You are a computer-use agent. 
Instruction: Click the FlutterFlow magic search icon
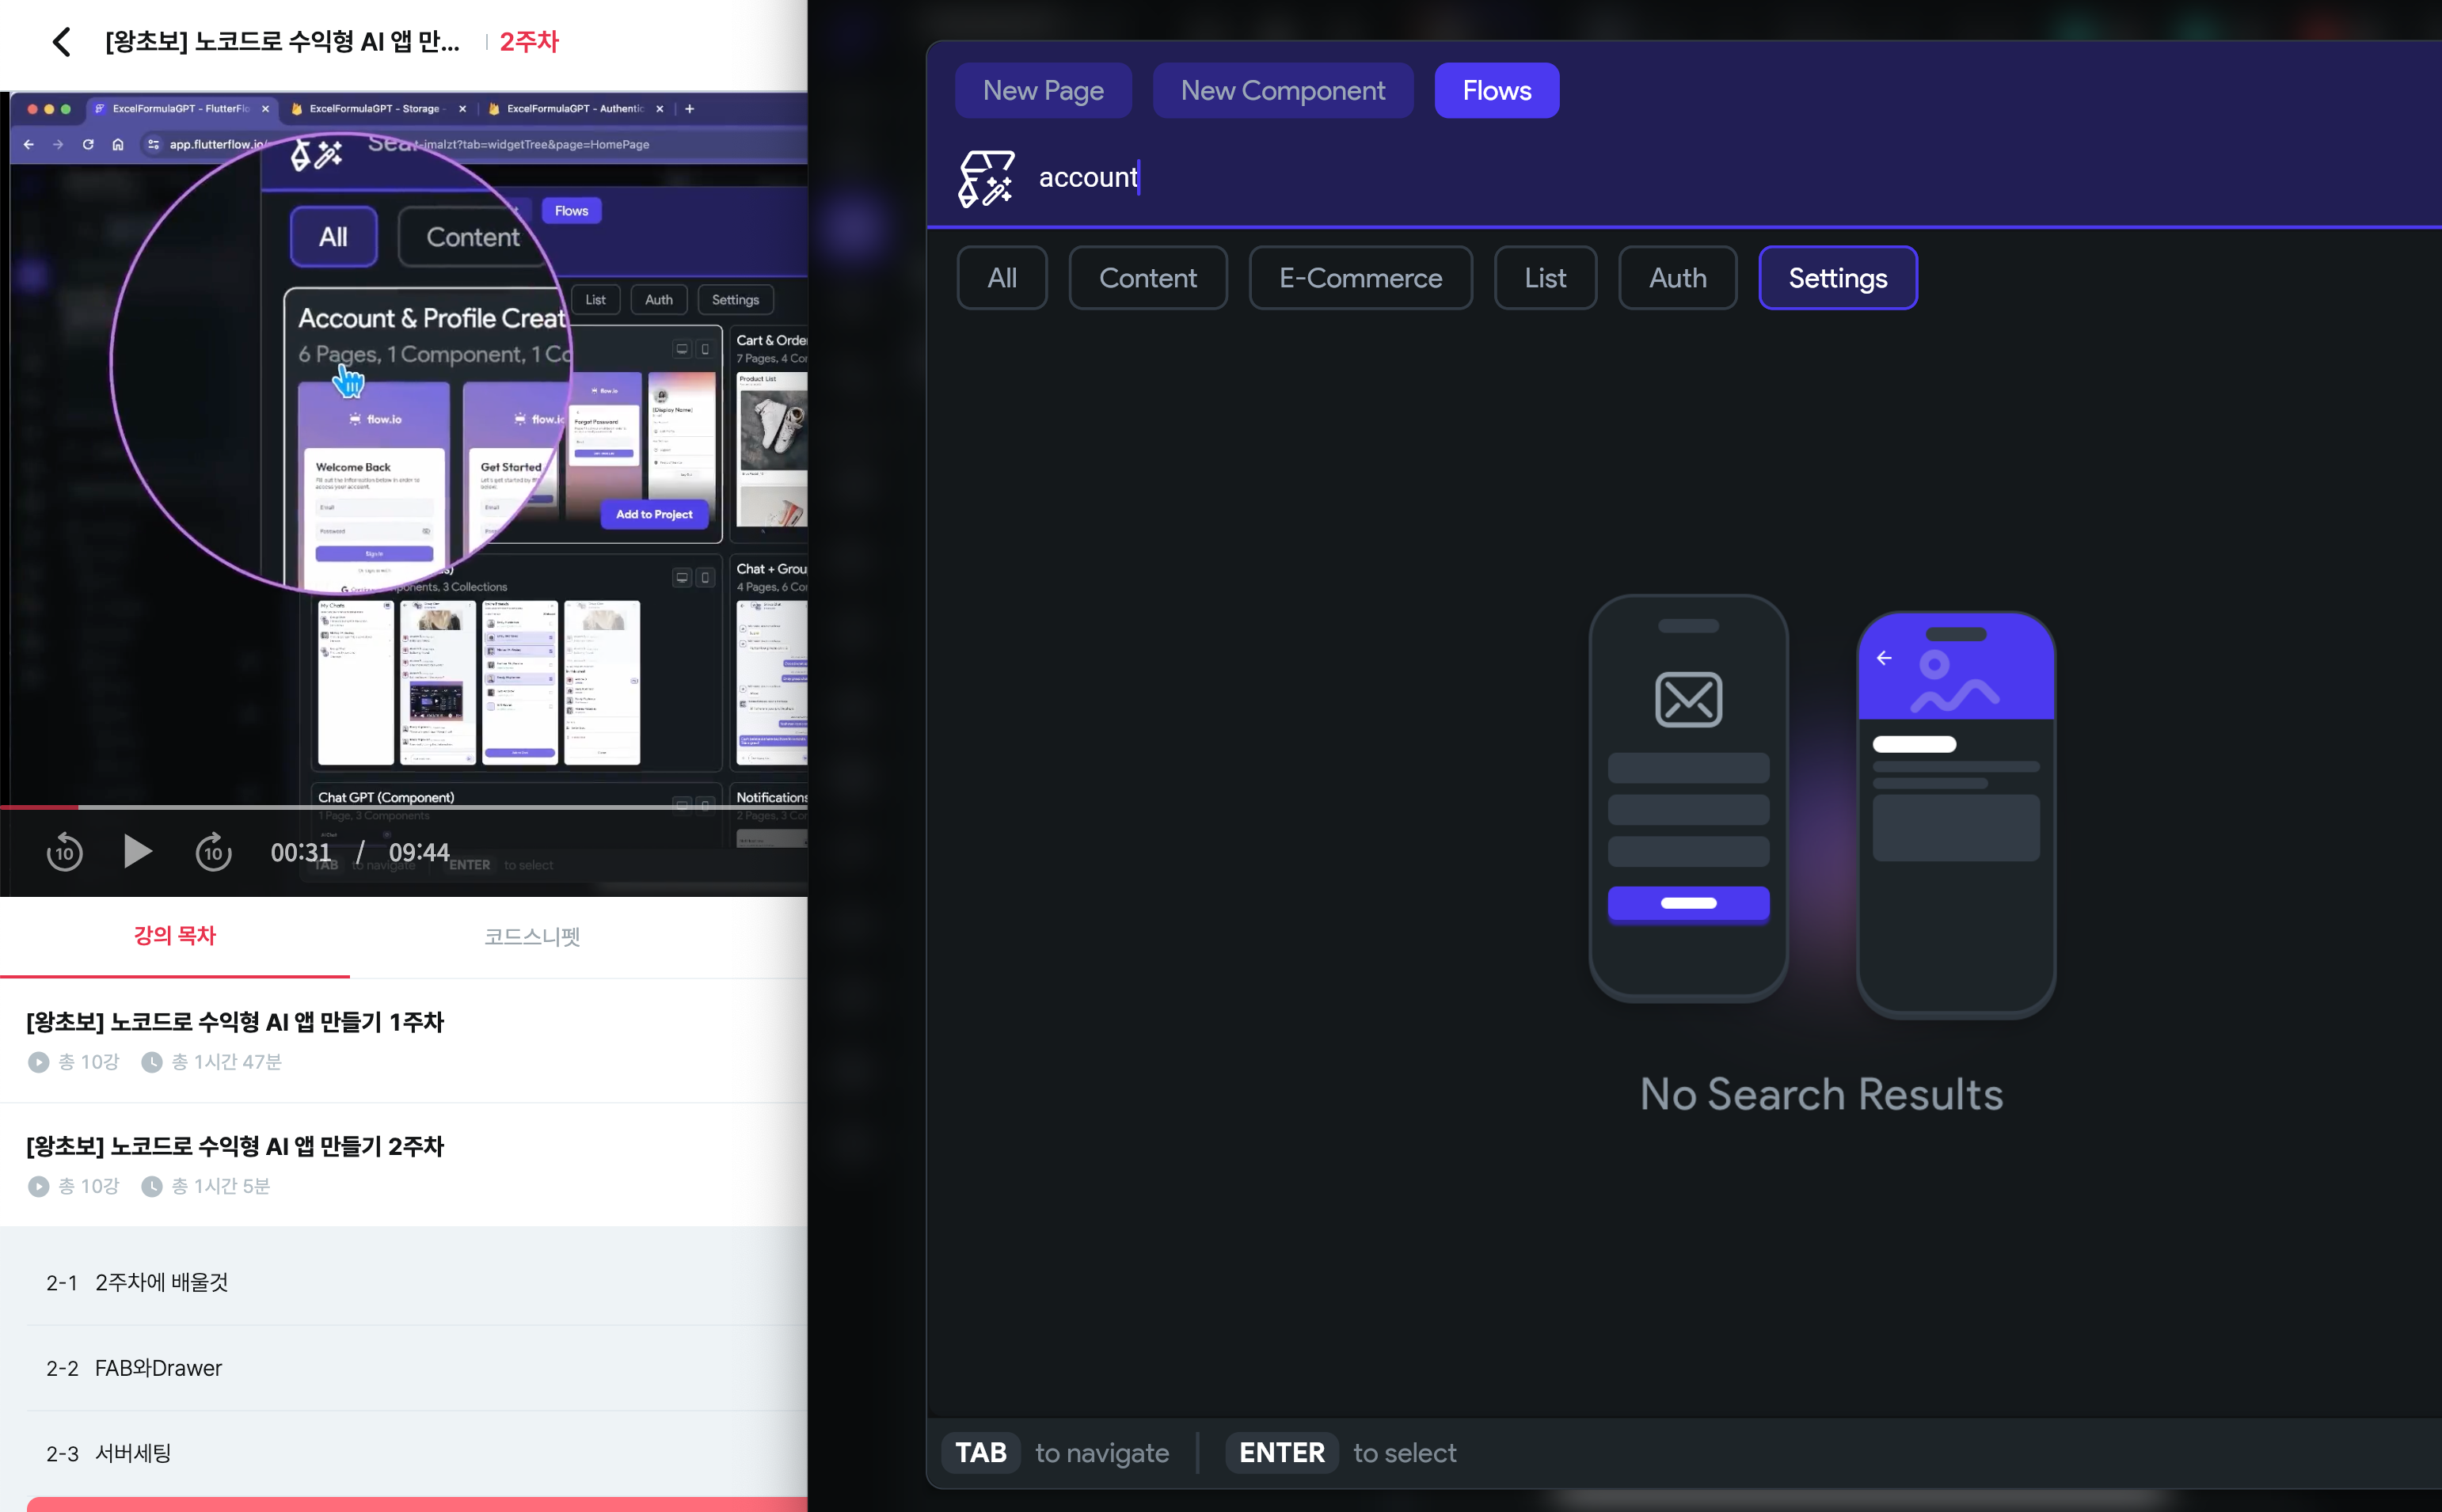pos(986,178)
